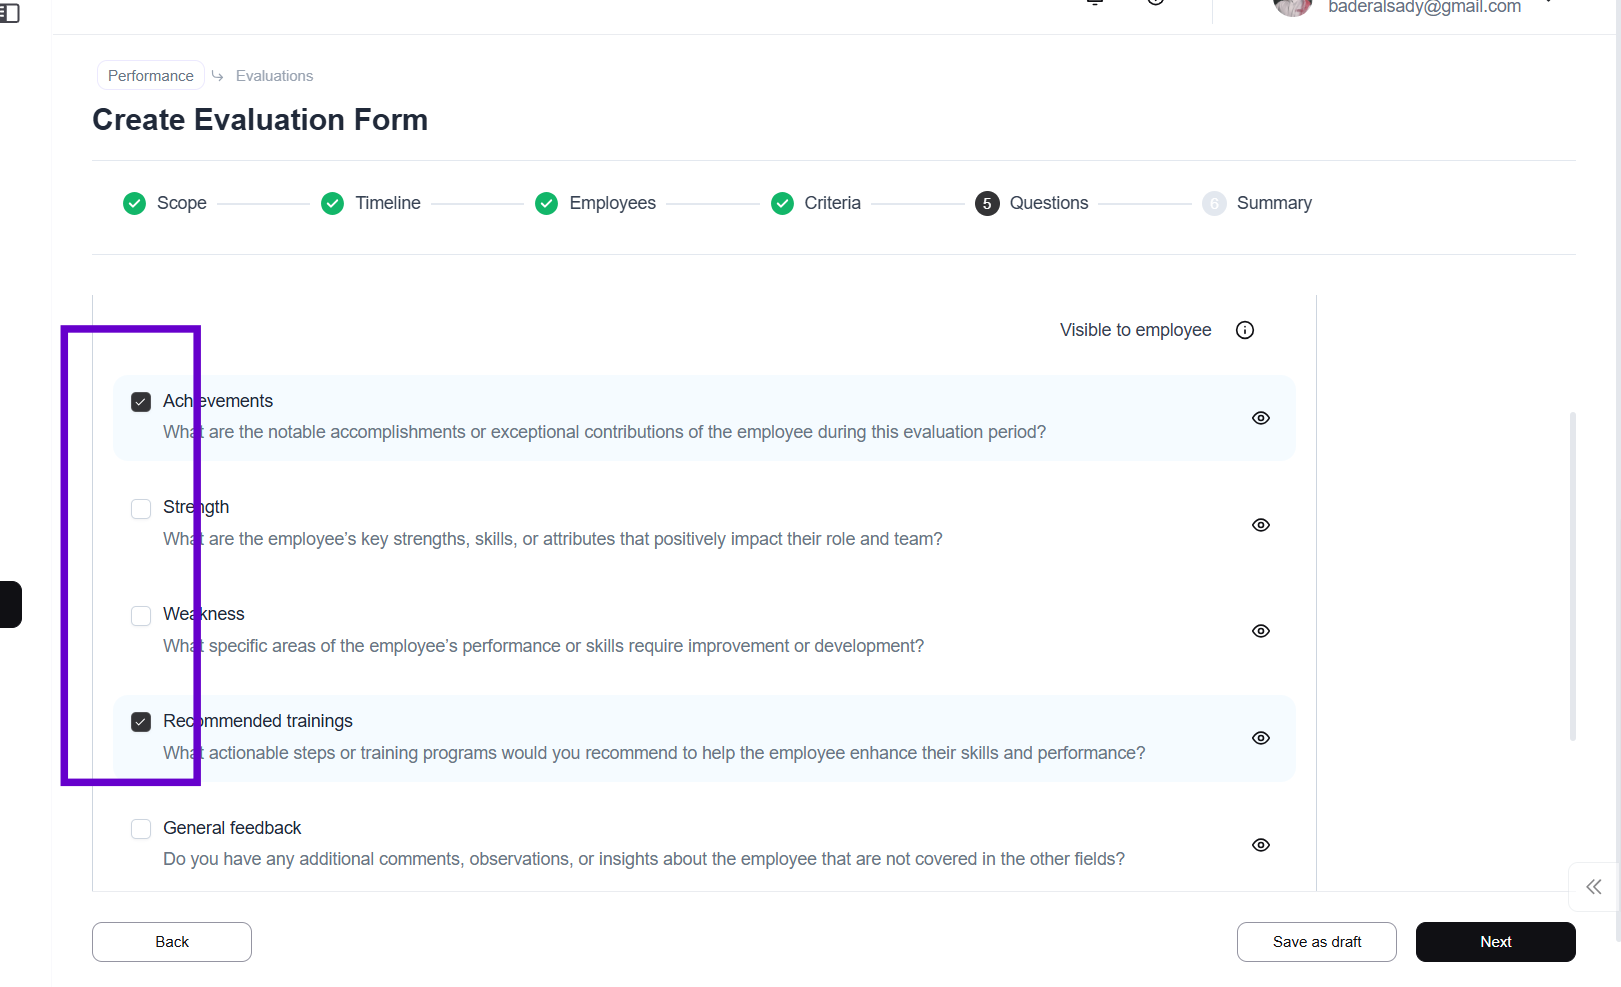The image size is (1621, 987).
Task: Toggle eye visibility for Strength question
Action: (x=1261, y=525)
